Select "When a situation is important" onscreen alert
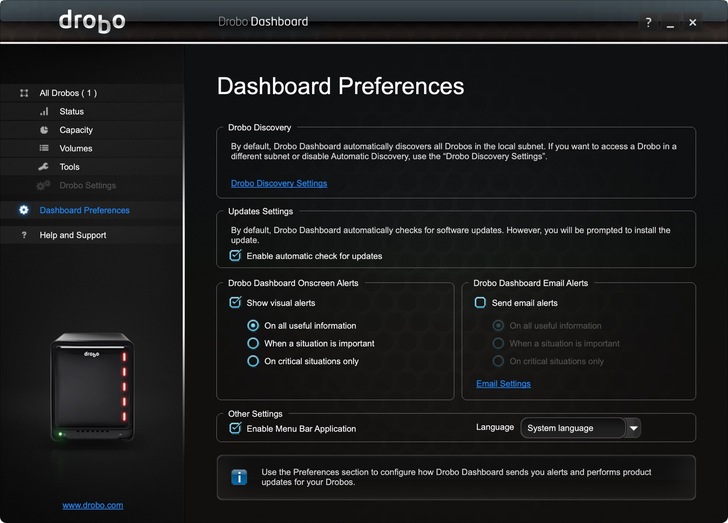Image resolution: width=728 pixels, height=523 pixels. coord(253,343)
